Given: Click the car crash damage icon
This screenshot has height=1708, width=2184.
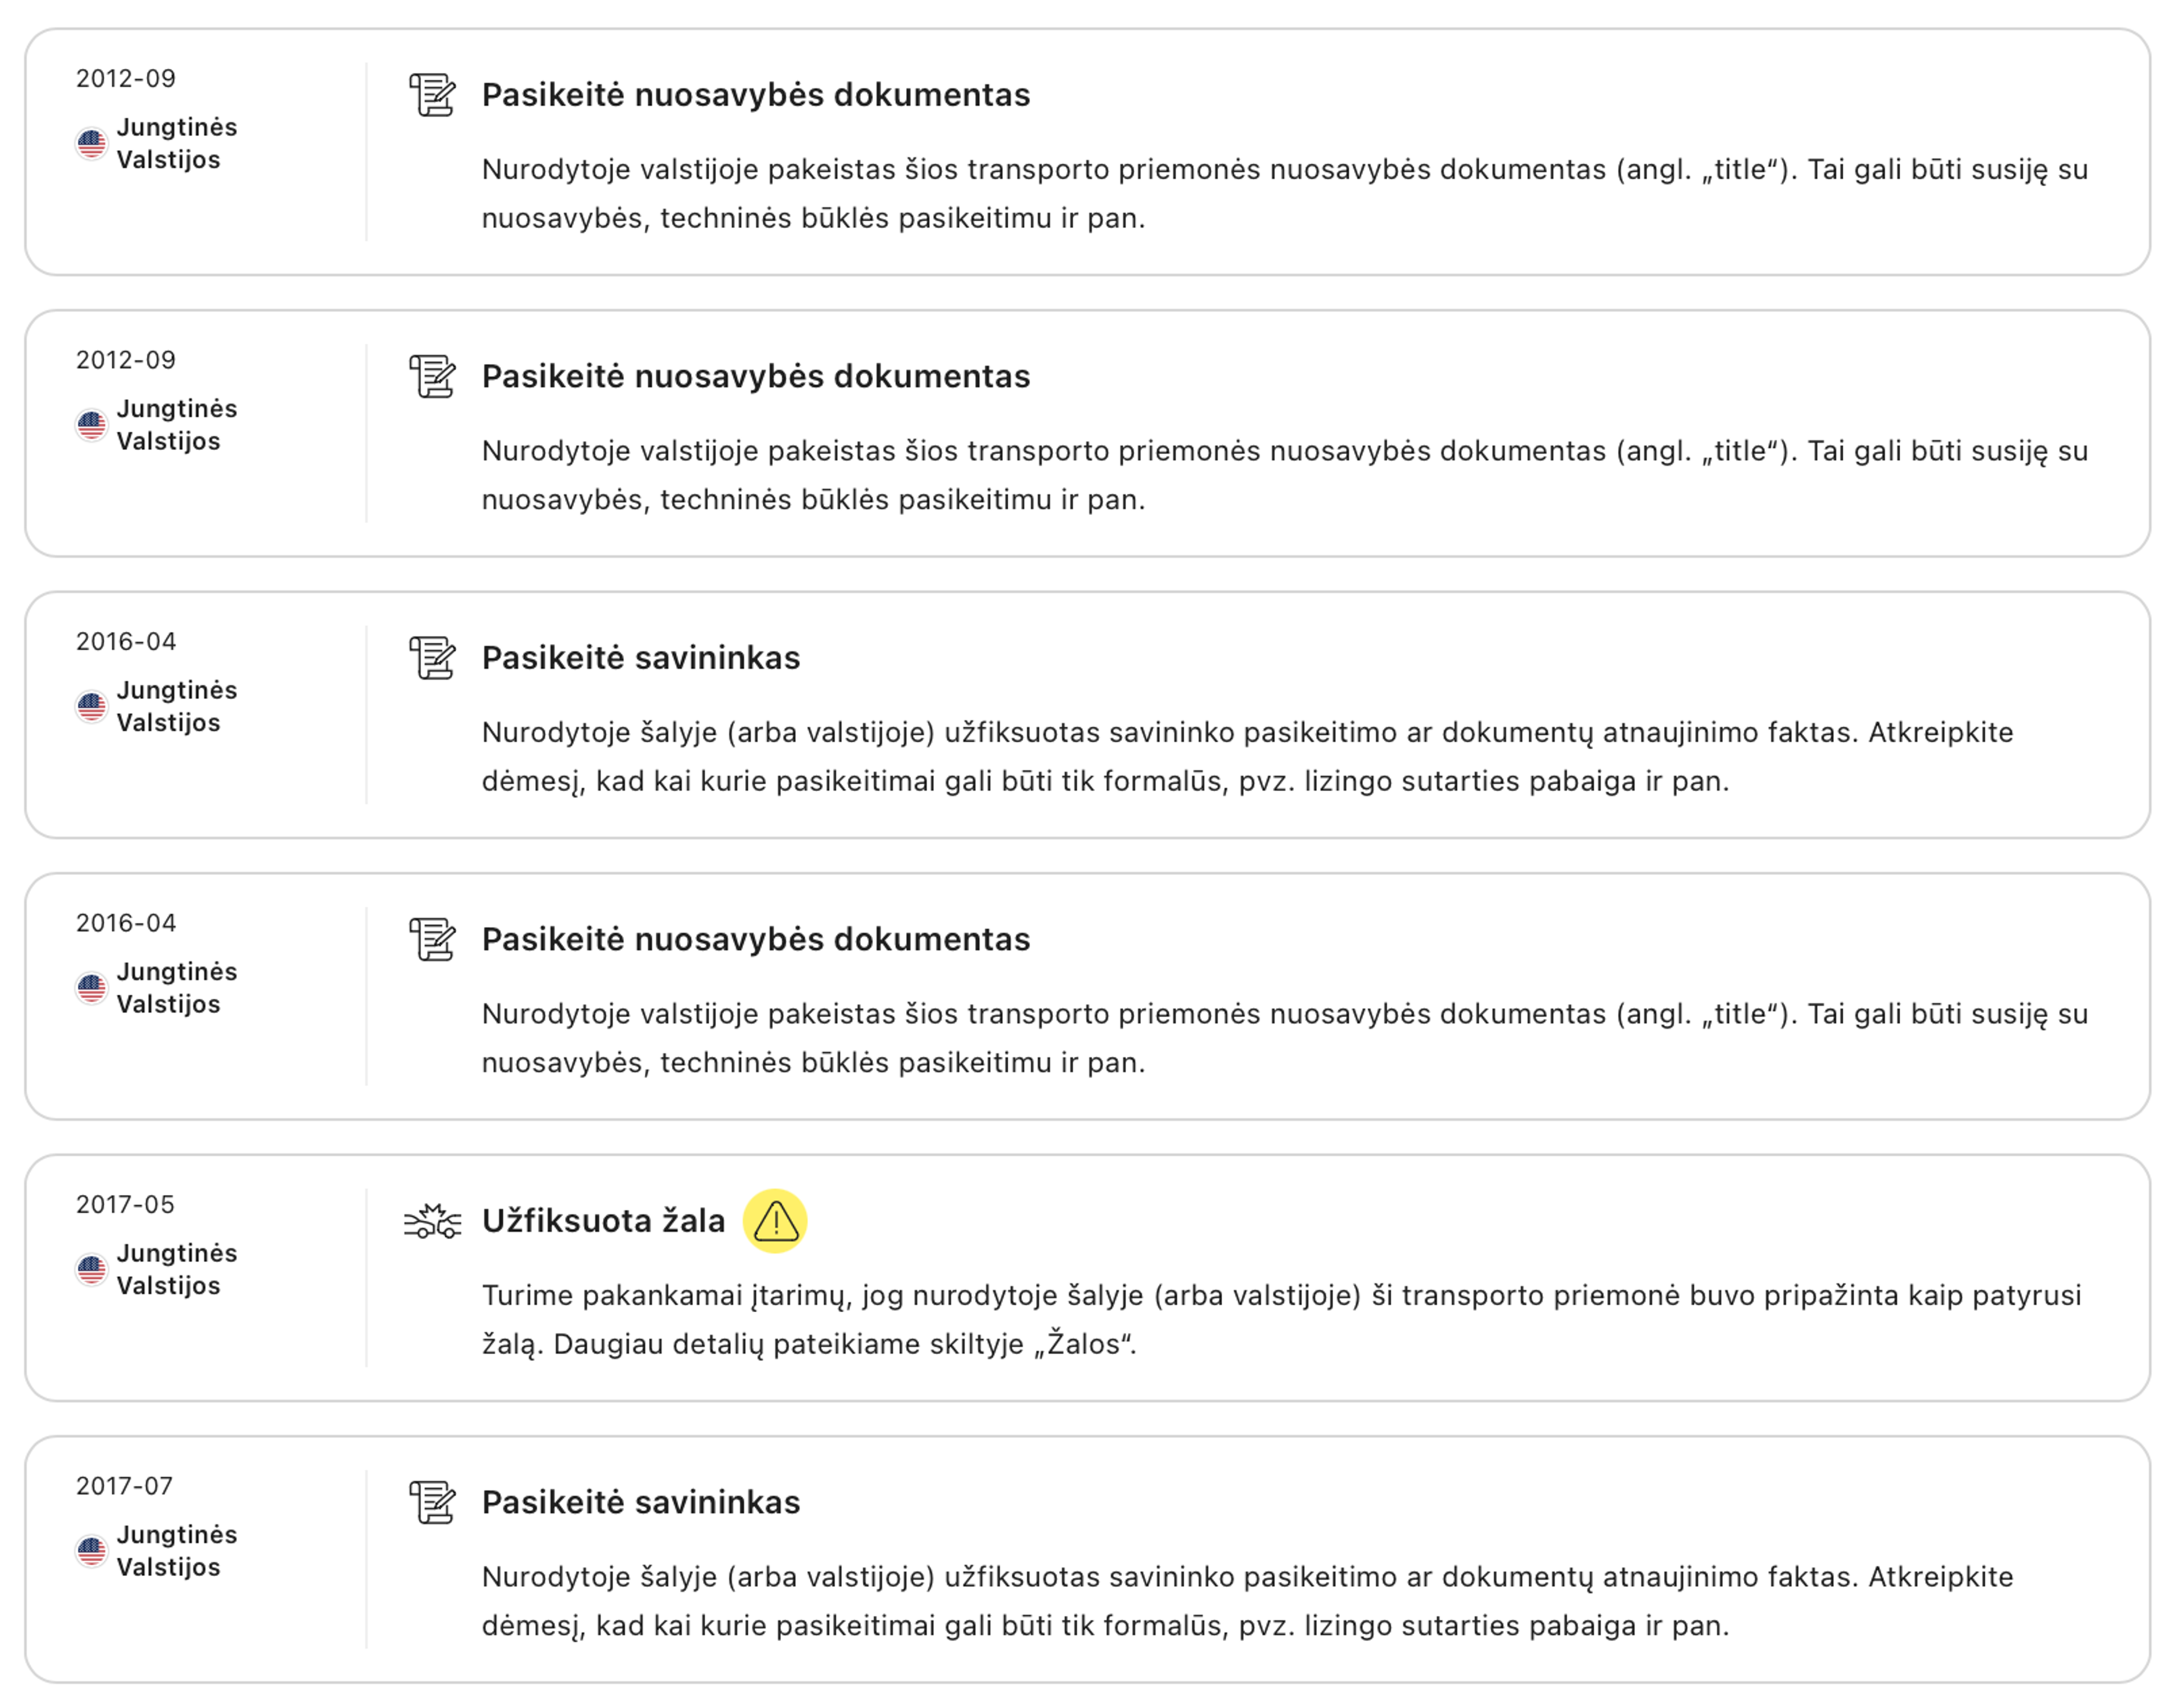Looking at the screenshot, I should (x=433, y=1221).
